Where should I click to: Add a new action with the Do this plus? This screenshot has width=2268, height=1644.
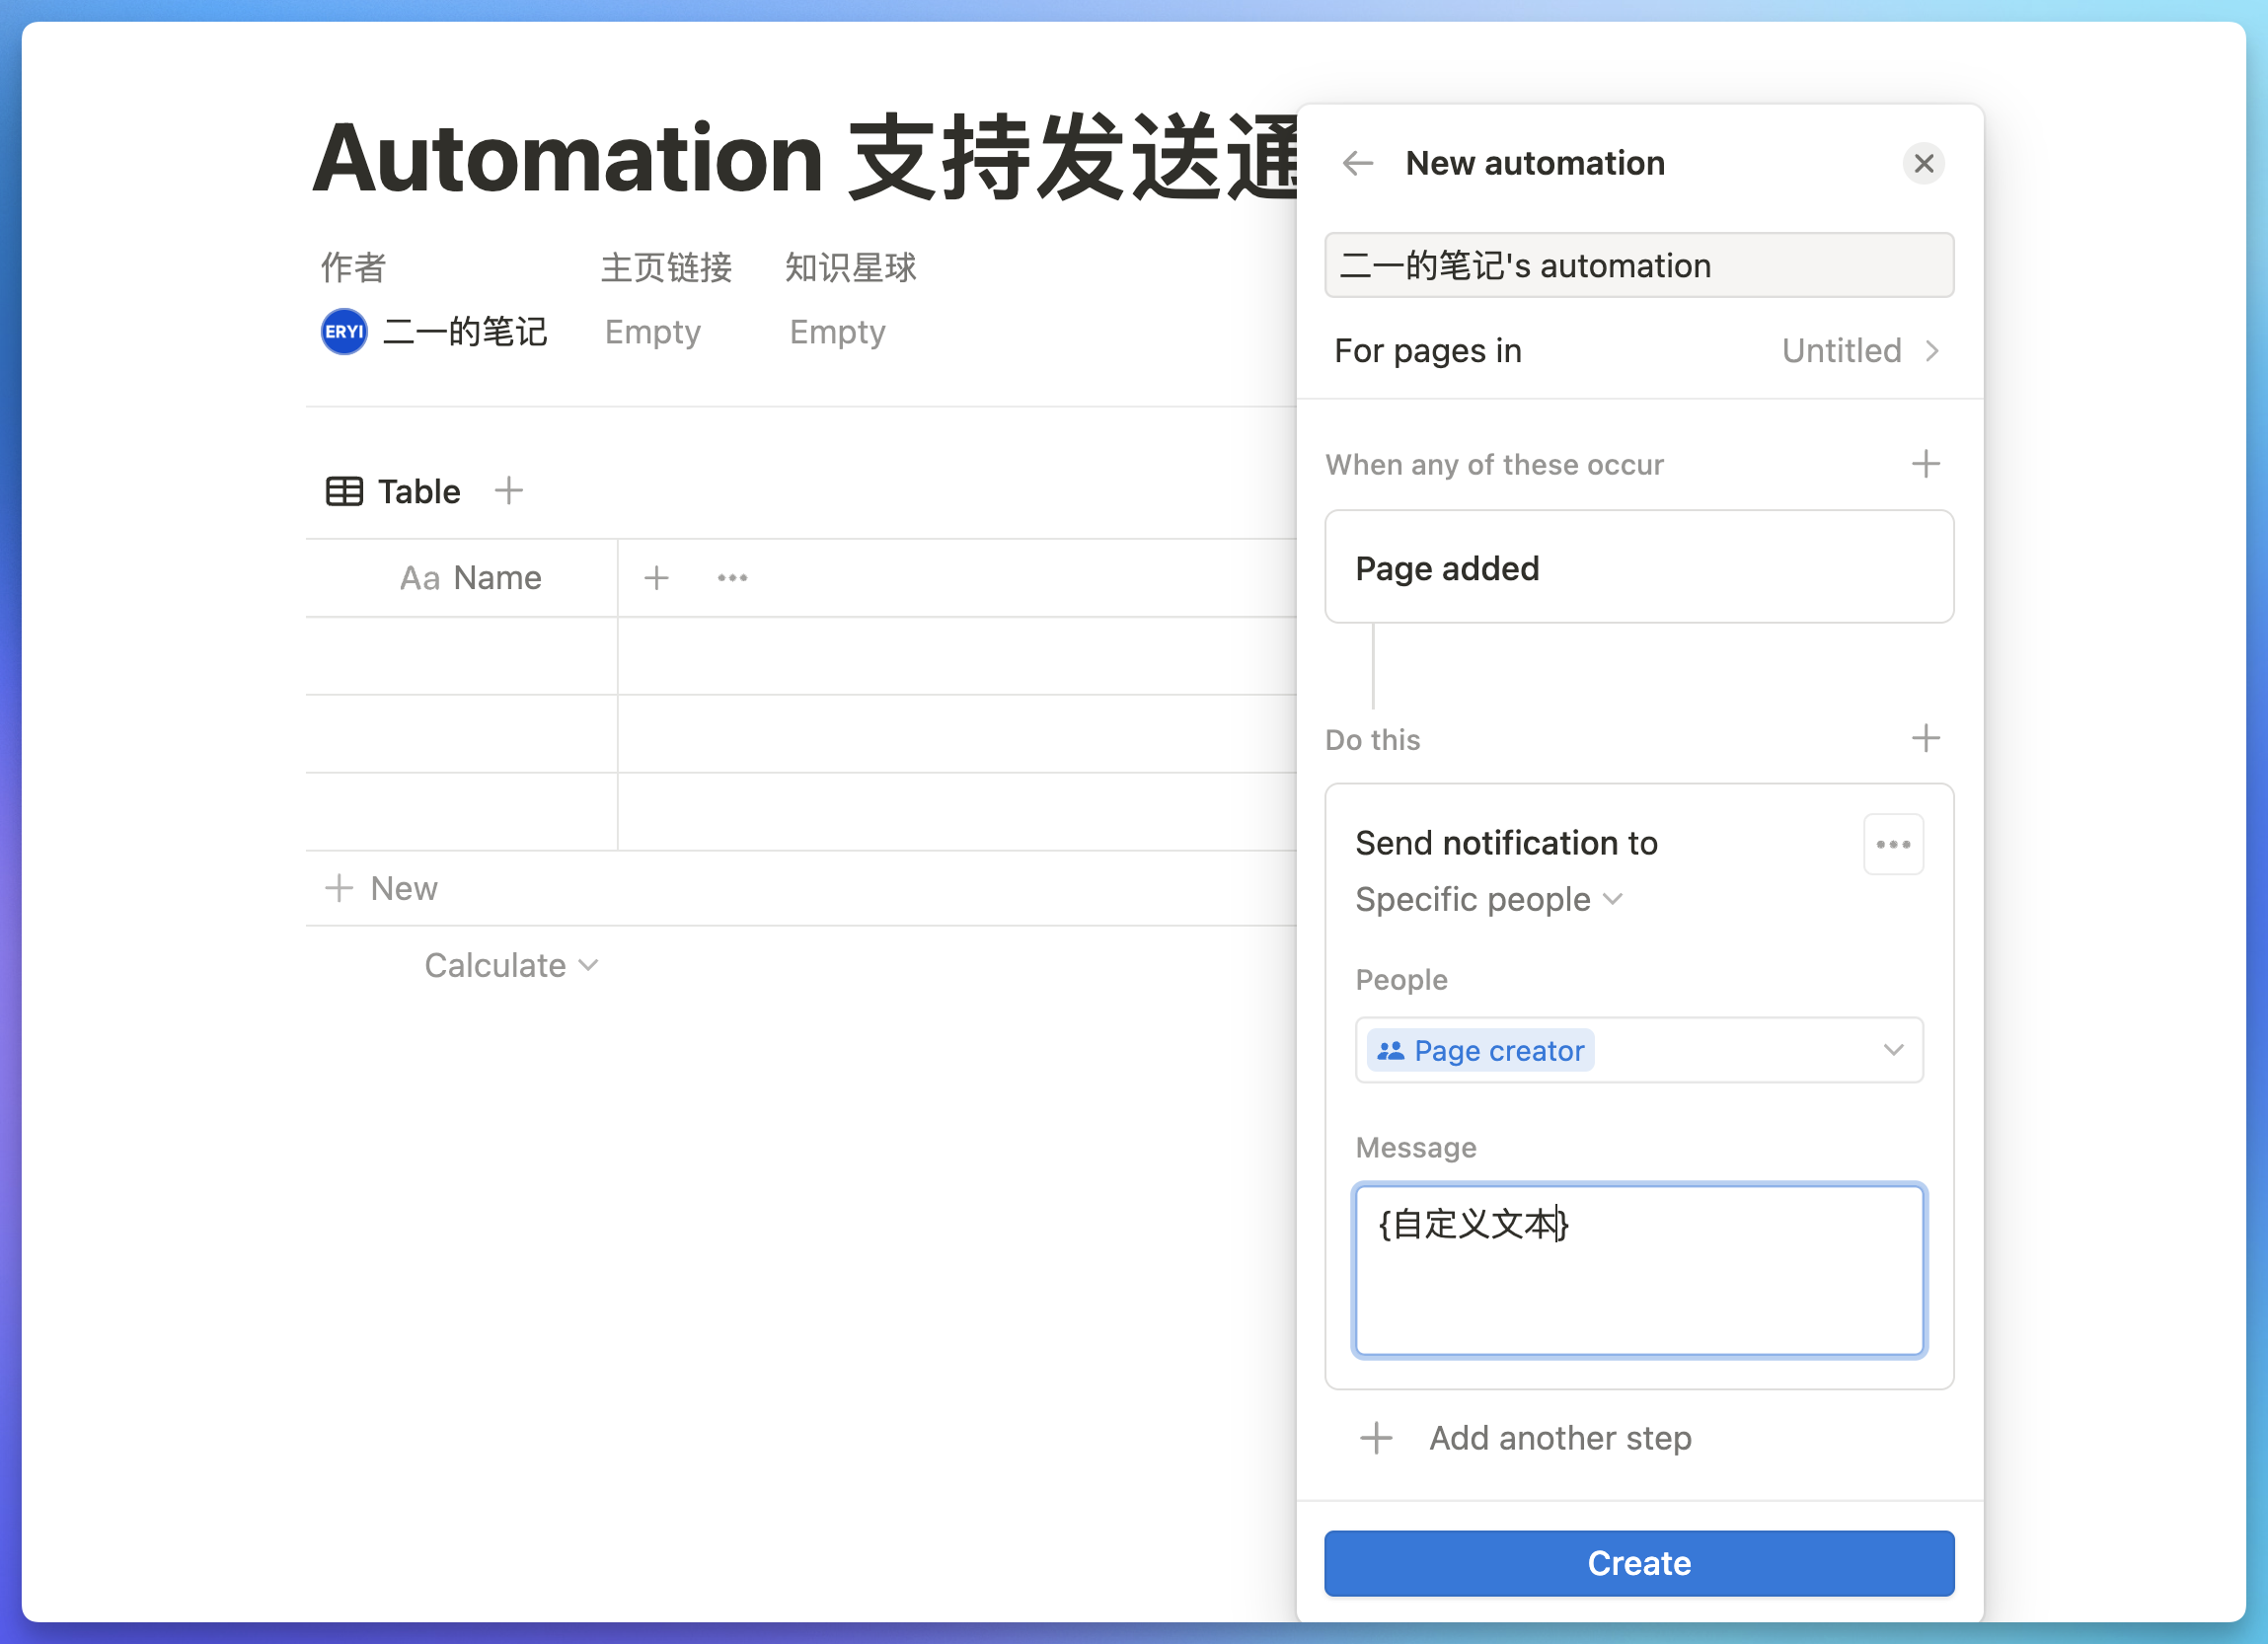click(1926, 738)
